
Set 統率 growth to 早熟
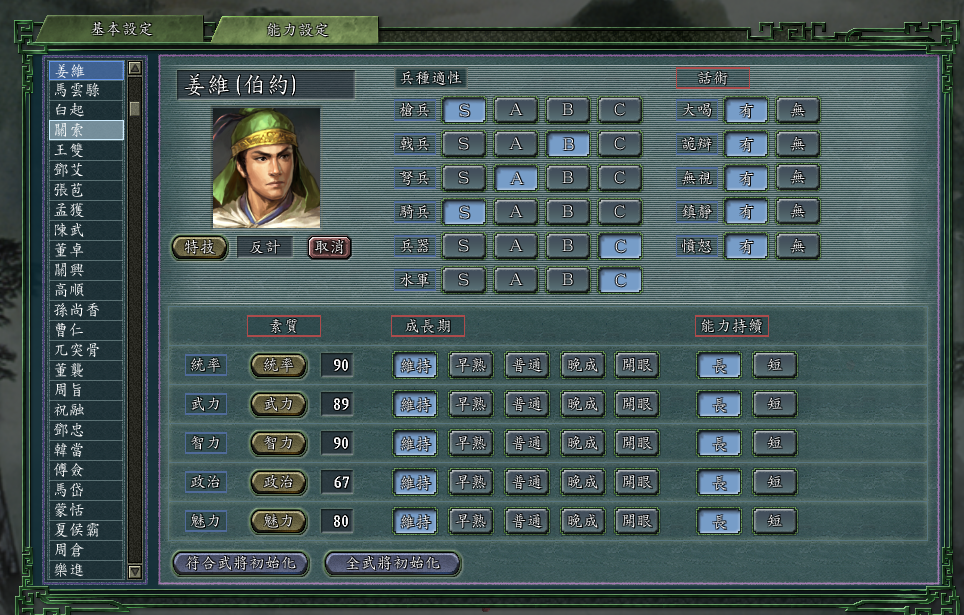tap(471, 365)
